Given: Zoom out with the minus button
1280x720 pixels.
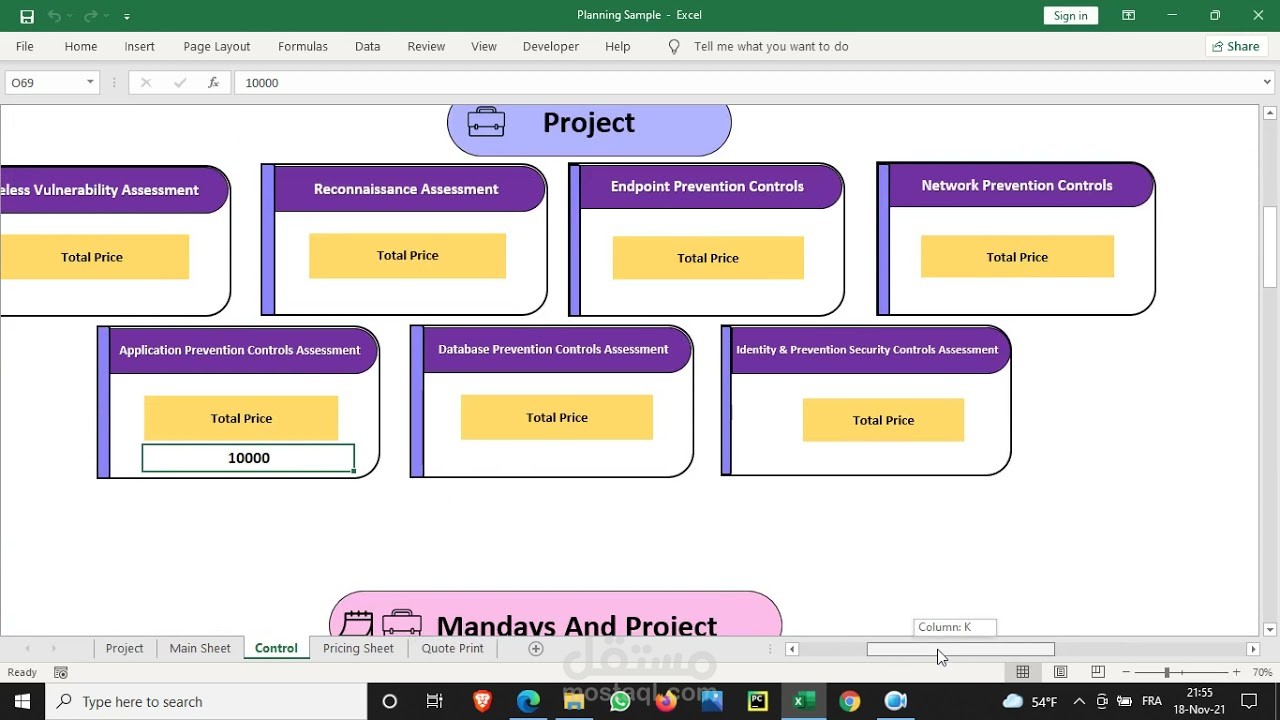Looking at the screenshot, I should point(1126,672).
